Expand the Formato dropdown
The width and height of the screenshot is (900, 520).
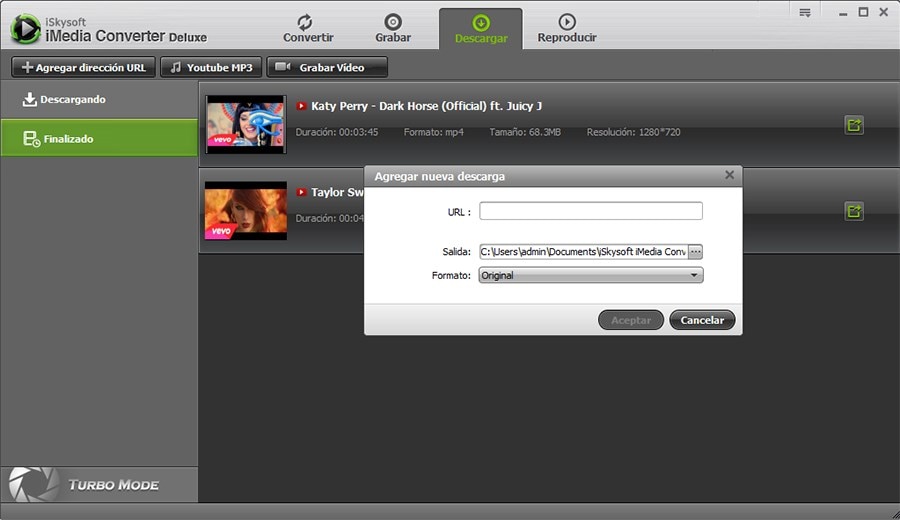pos(591,275)
